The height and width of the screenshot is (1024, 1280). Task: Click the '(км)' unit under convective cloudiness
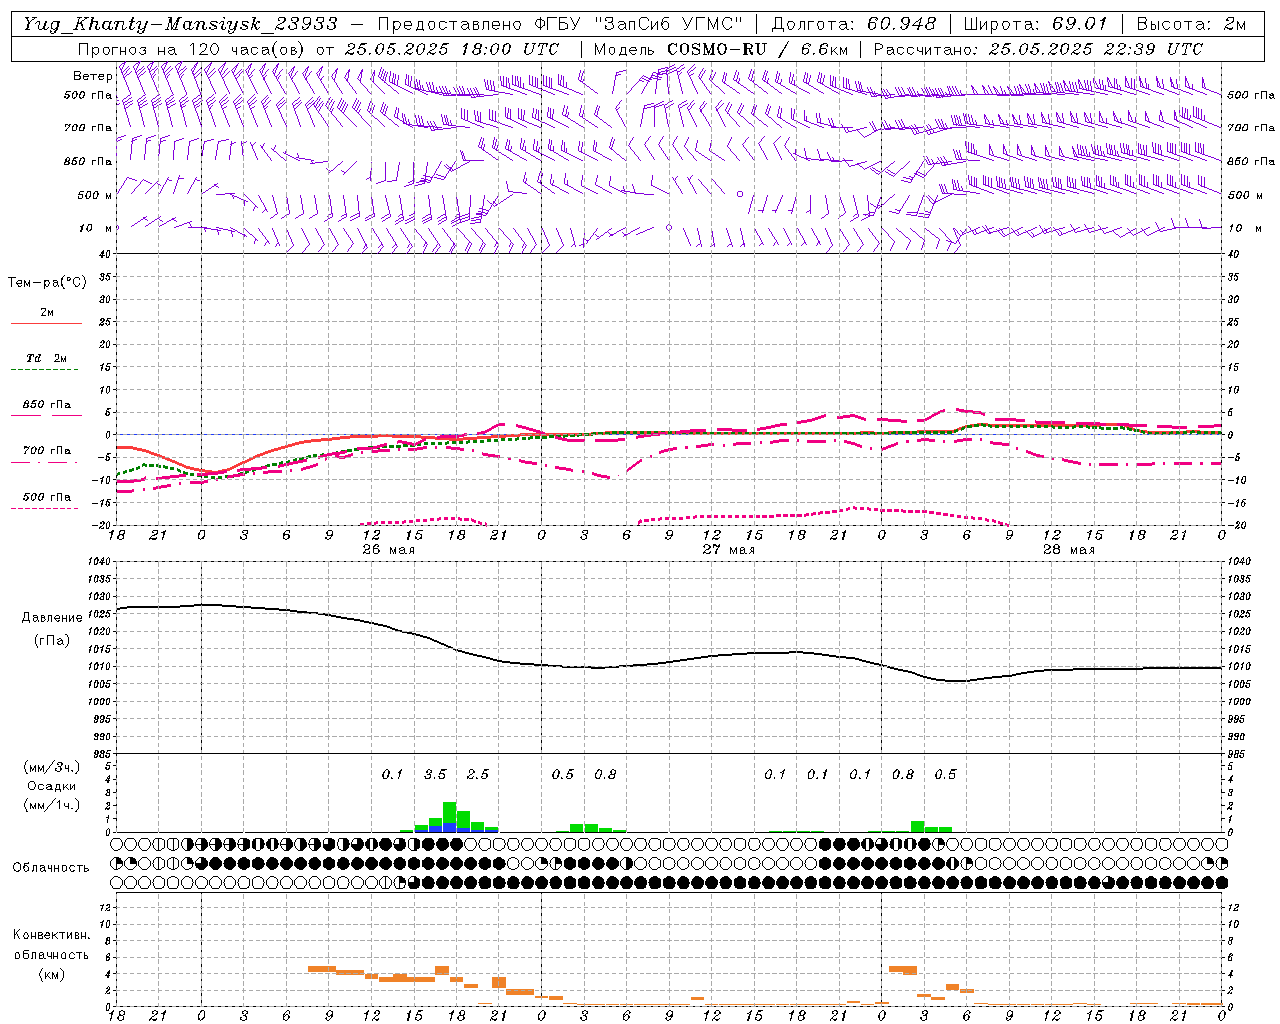51,973
